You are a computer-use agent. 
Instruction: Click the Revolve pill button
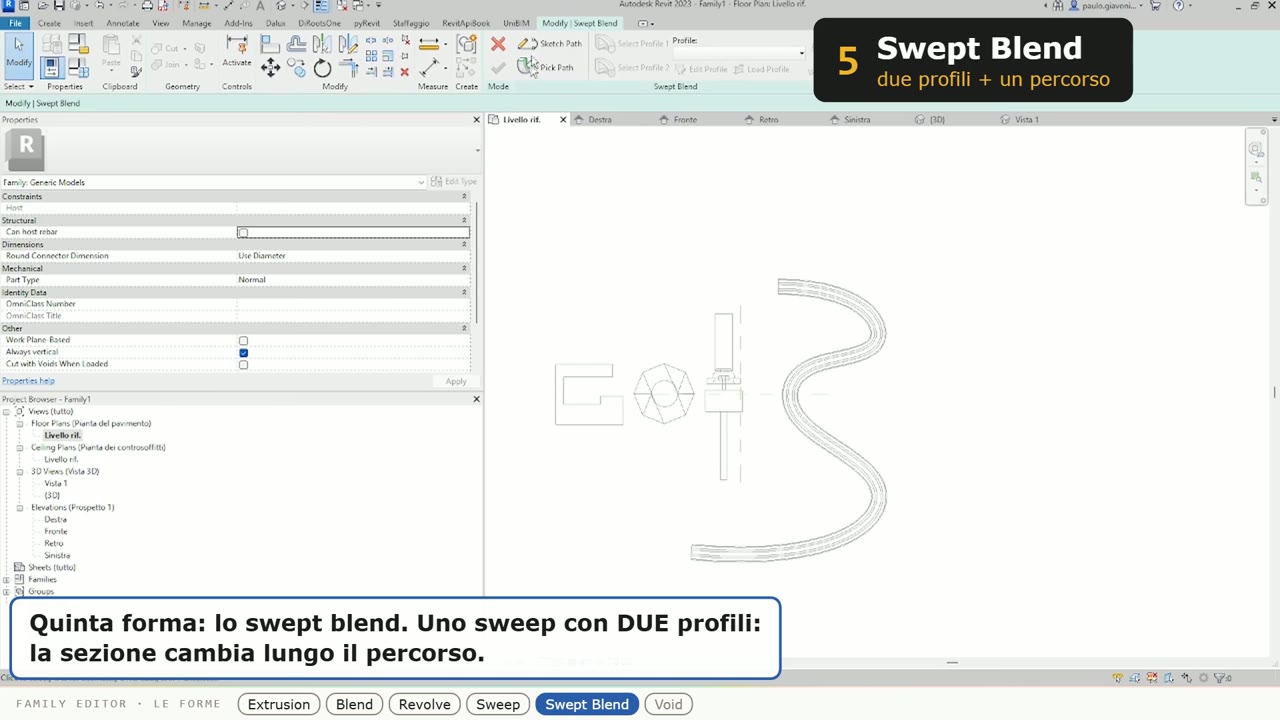[425, 705]
